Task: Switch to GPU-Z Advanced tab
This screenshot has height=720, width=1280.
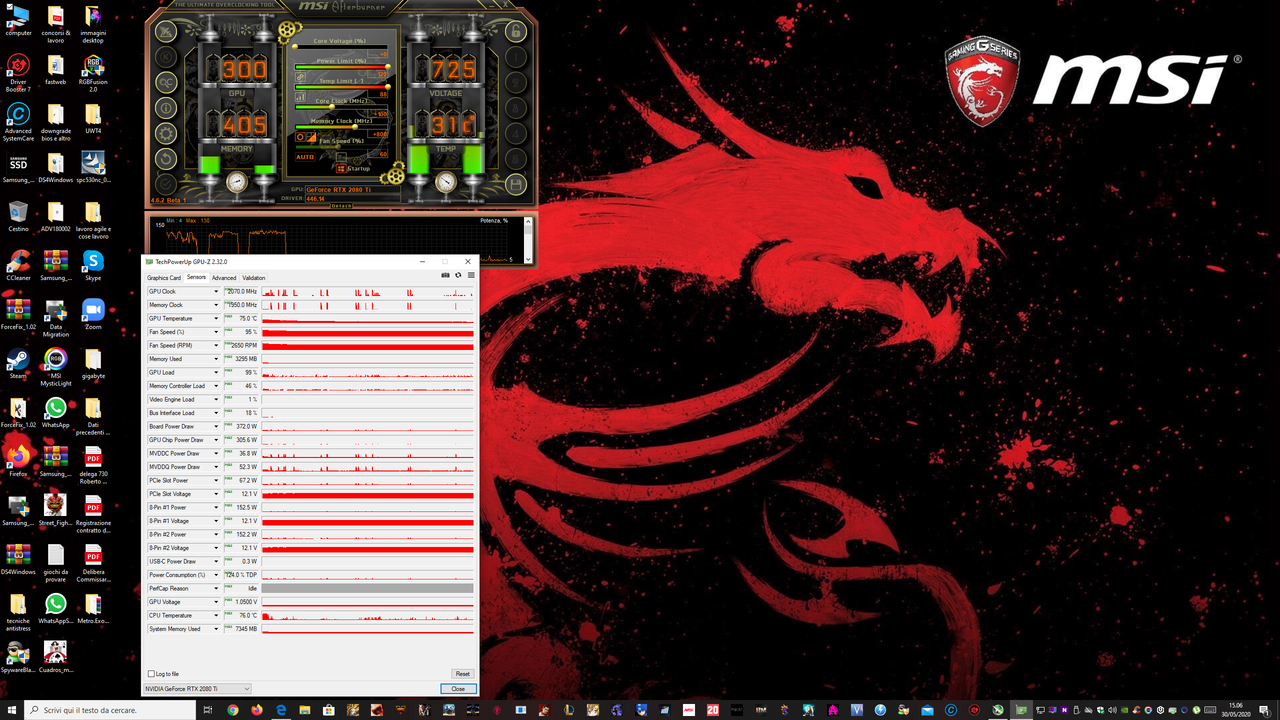Action: tap(224, 278)
